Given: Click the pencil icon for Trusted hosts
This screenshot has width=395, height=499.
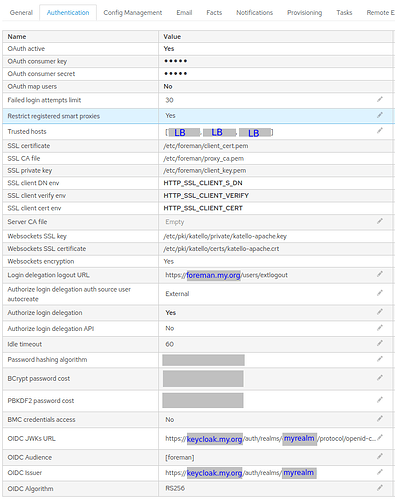Looking at the screenshot, I should (x=380, y=131).
